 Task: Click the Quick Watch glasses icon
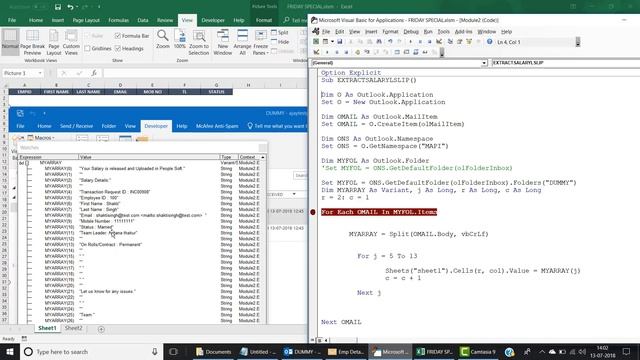(x=425, y=52)
